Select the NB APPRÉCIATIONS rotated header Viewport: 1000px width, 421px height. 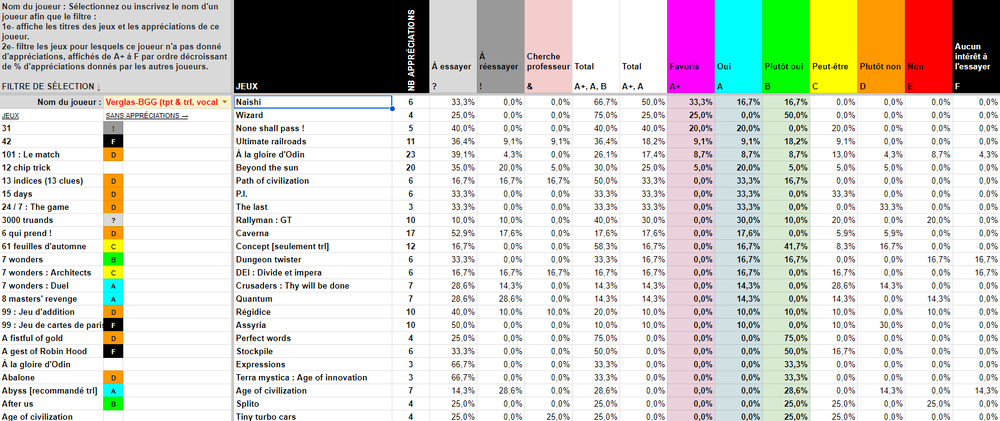click(411, 45)
